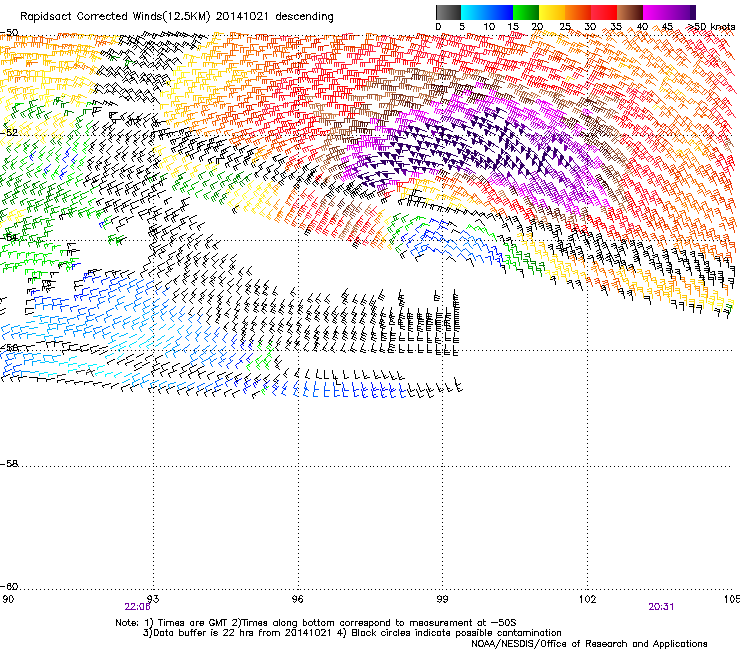This screenshot has width=740, height=650.
Task: Choose the brown 35-40 knots legend color
Action: [630, 12]
